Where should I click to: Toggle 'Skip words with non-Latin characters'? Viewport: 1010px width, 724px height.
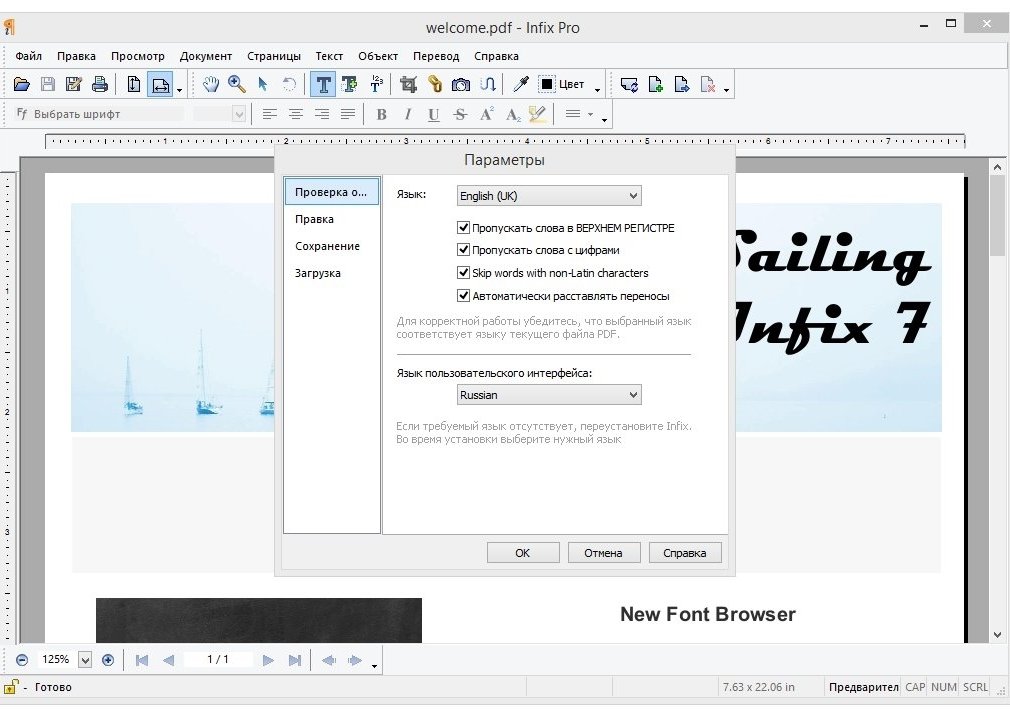[463, 272]
